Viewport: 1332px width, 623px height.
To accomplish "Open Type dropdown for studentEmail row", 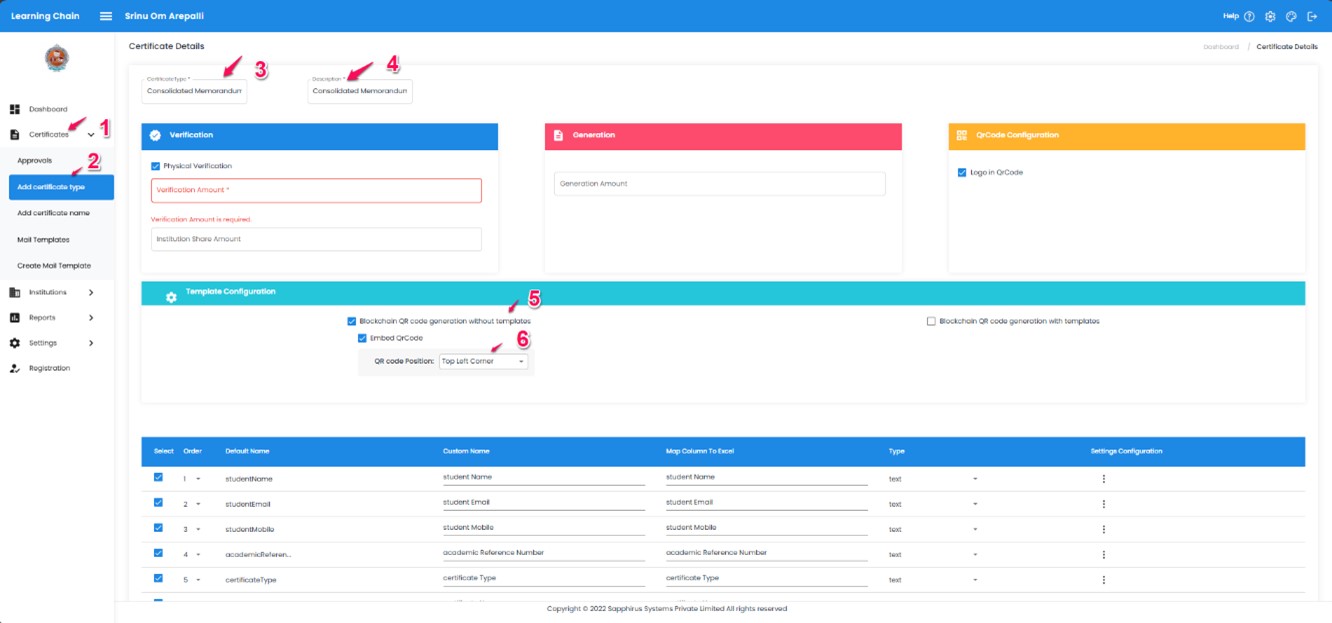I will click(x=974, y=504).
